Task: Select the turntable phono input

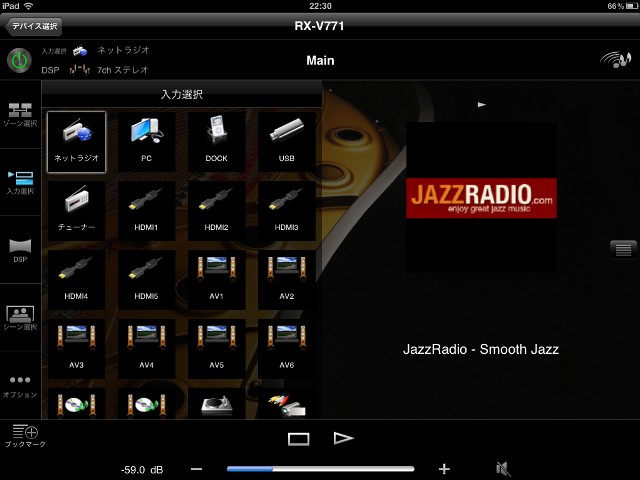Action: click(216, 404)
